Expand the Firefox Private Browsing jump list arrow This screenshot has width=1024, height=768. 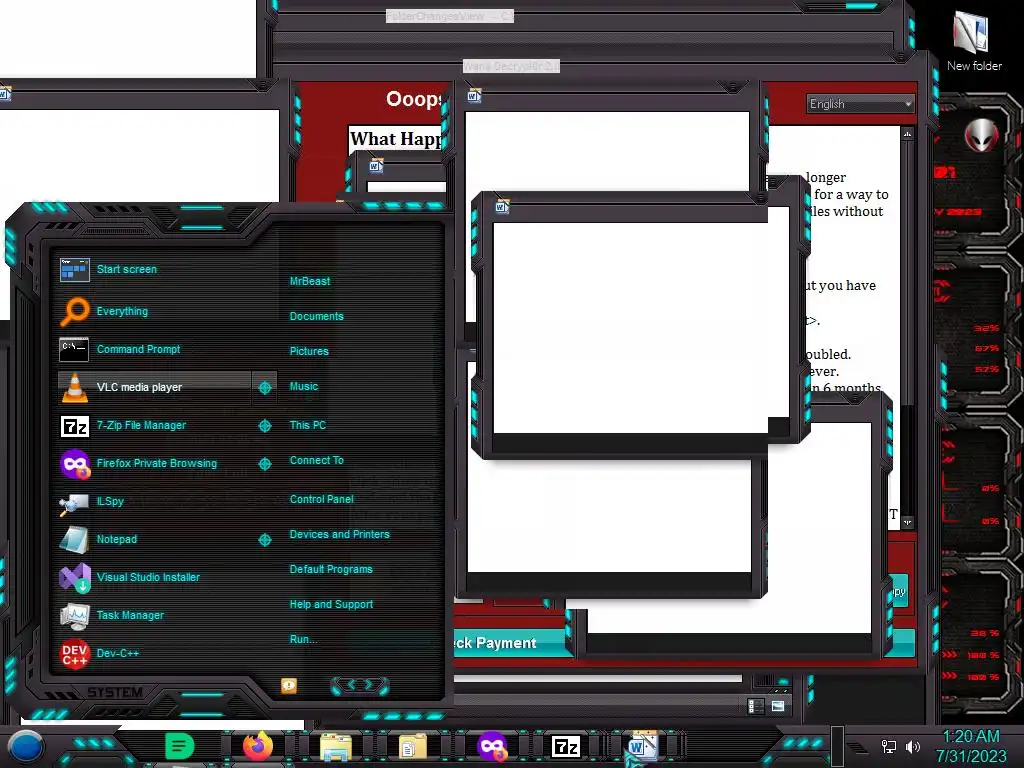[264, 464]
